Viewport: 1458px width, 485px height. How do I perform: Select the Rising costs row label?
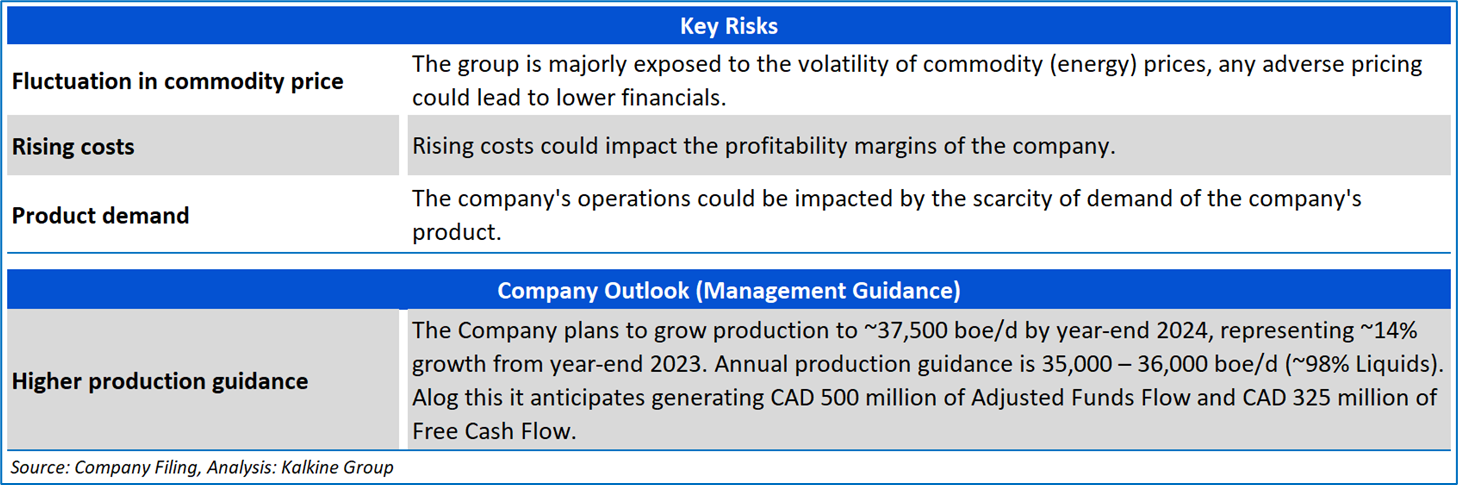tap(73, 147)
